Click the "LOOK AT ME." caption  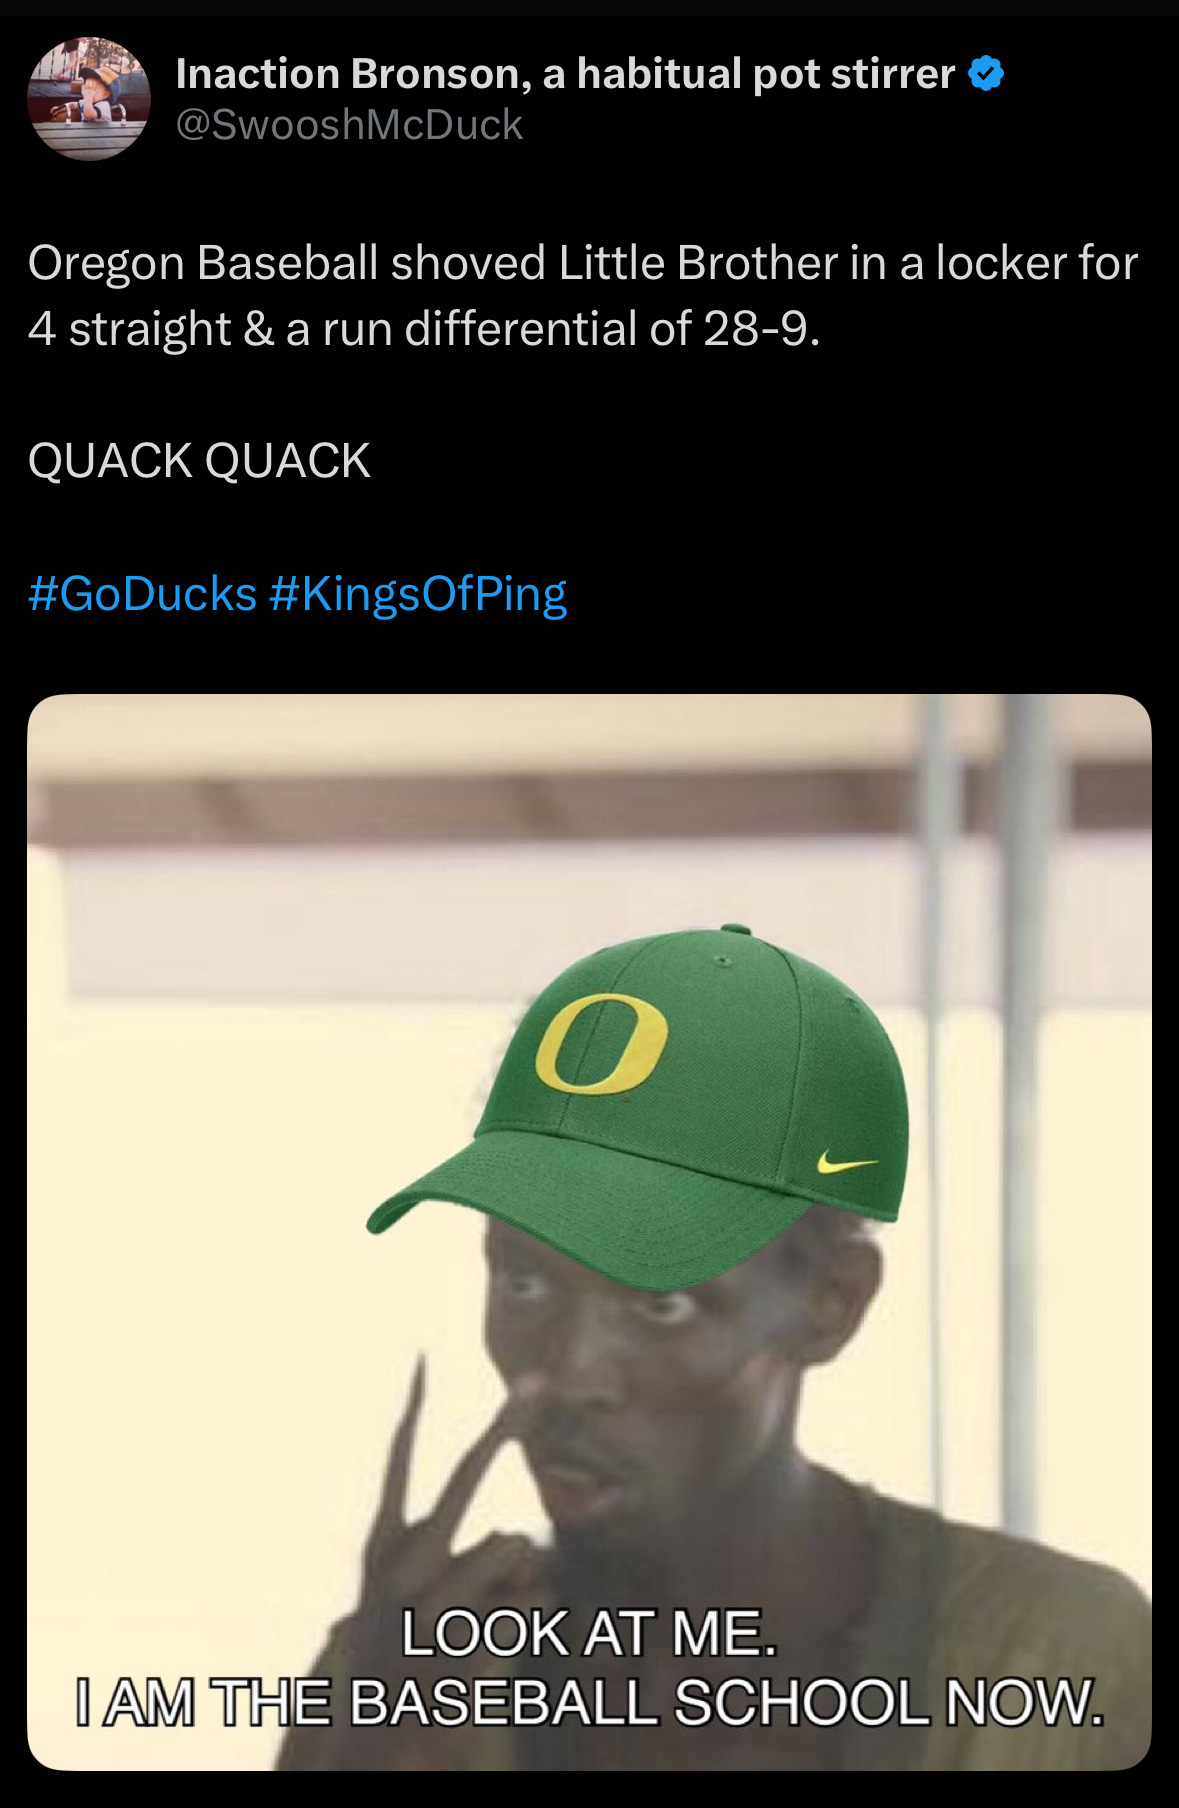pyautogui.click(x=589, y=1633)
